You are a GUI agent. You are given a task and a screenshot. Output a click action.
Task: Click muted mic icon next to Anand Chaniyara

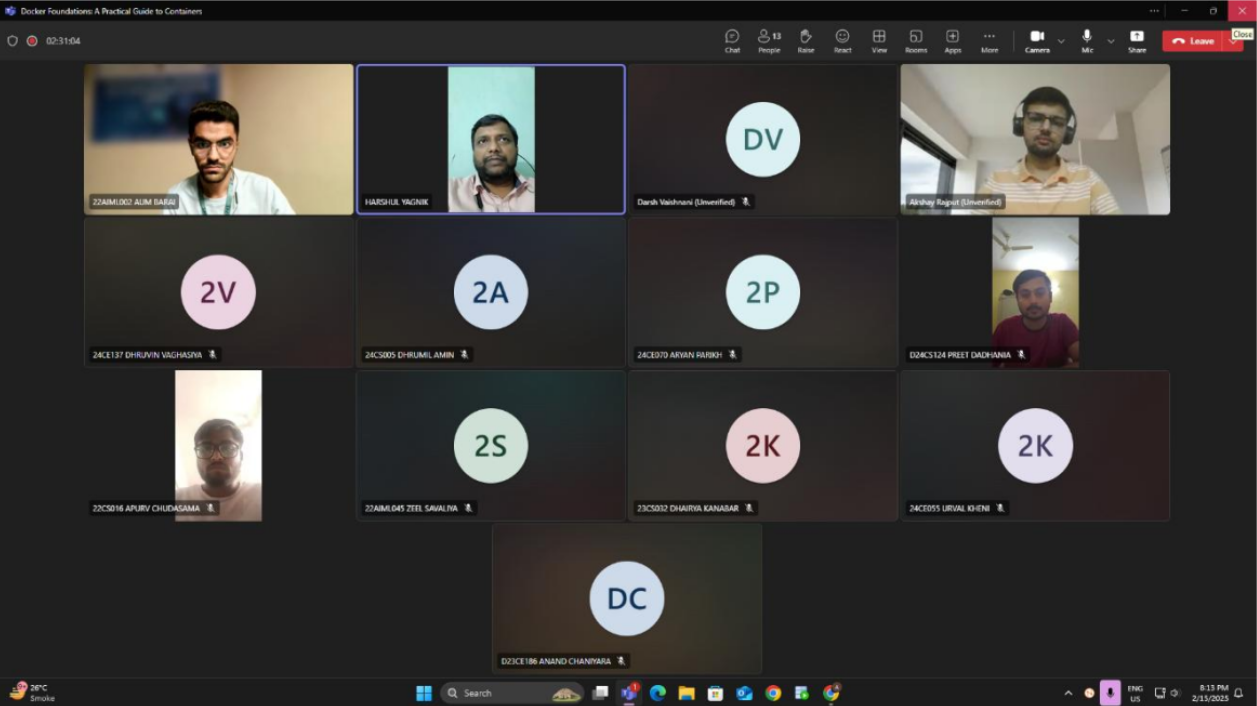pos(621,661)
